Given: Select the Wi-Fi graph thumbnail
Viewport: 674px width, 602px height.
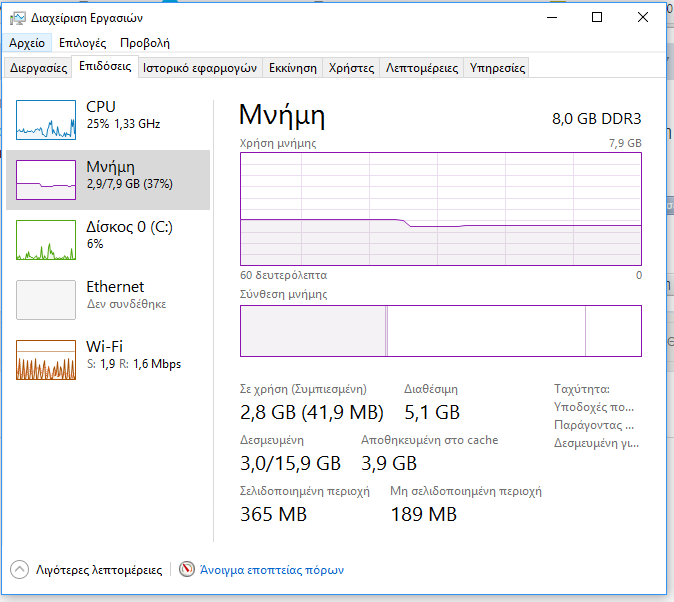Looking at the screenshot, I should (x=46, y=360).
